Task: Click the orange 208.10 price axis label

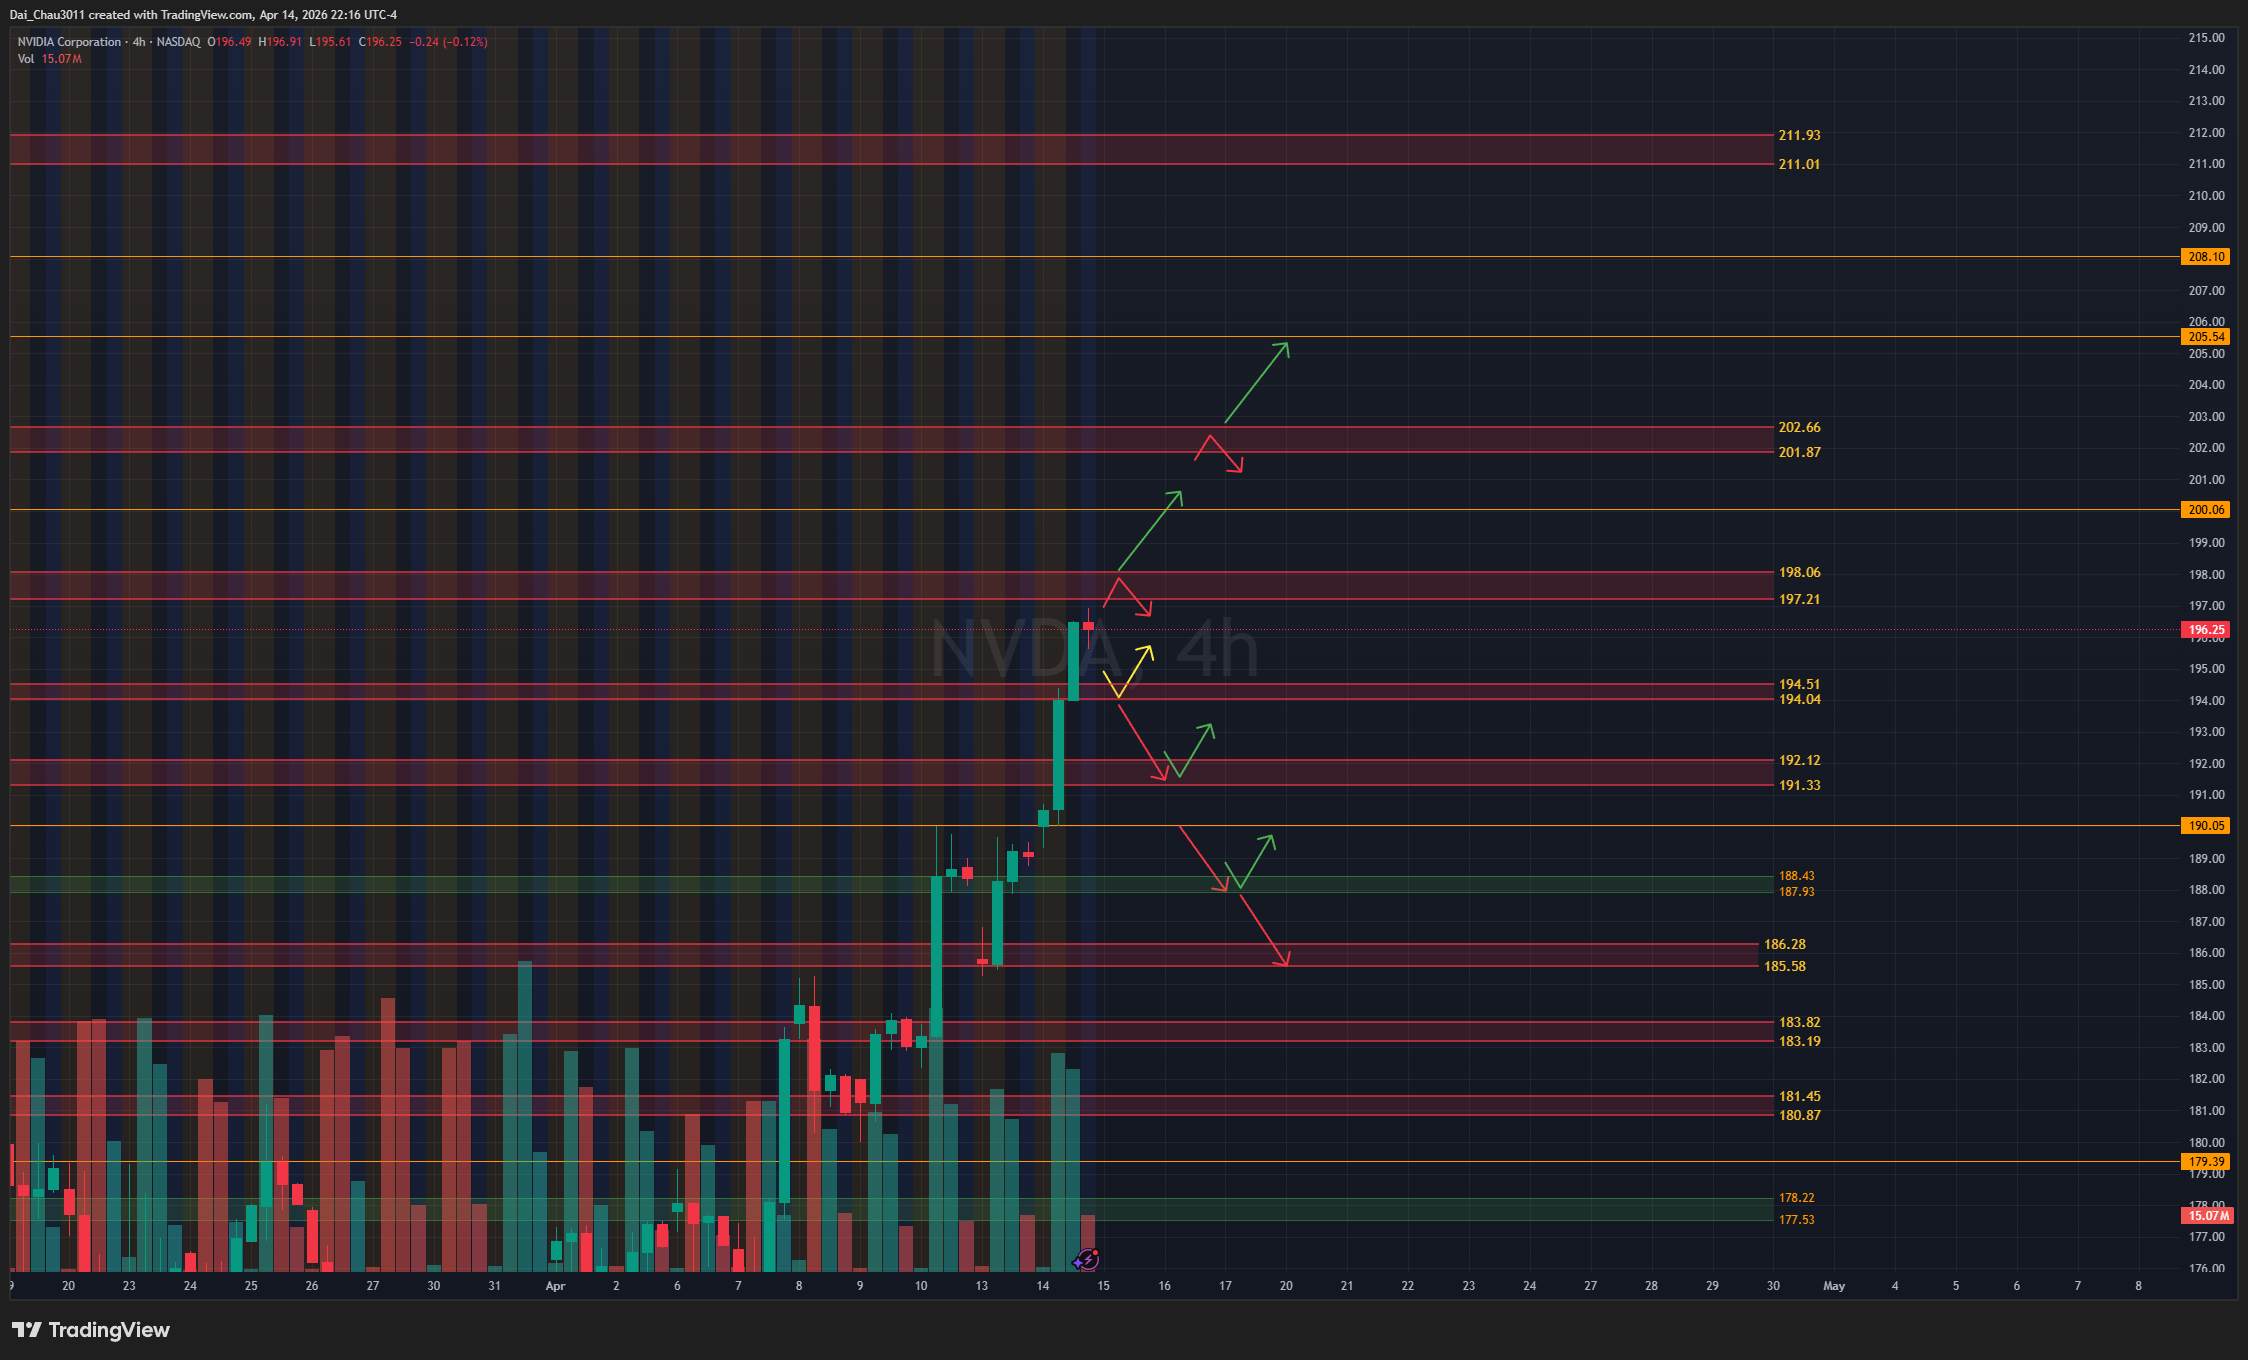Action: point(2206,257)
